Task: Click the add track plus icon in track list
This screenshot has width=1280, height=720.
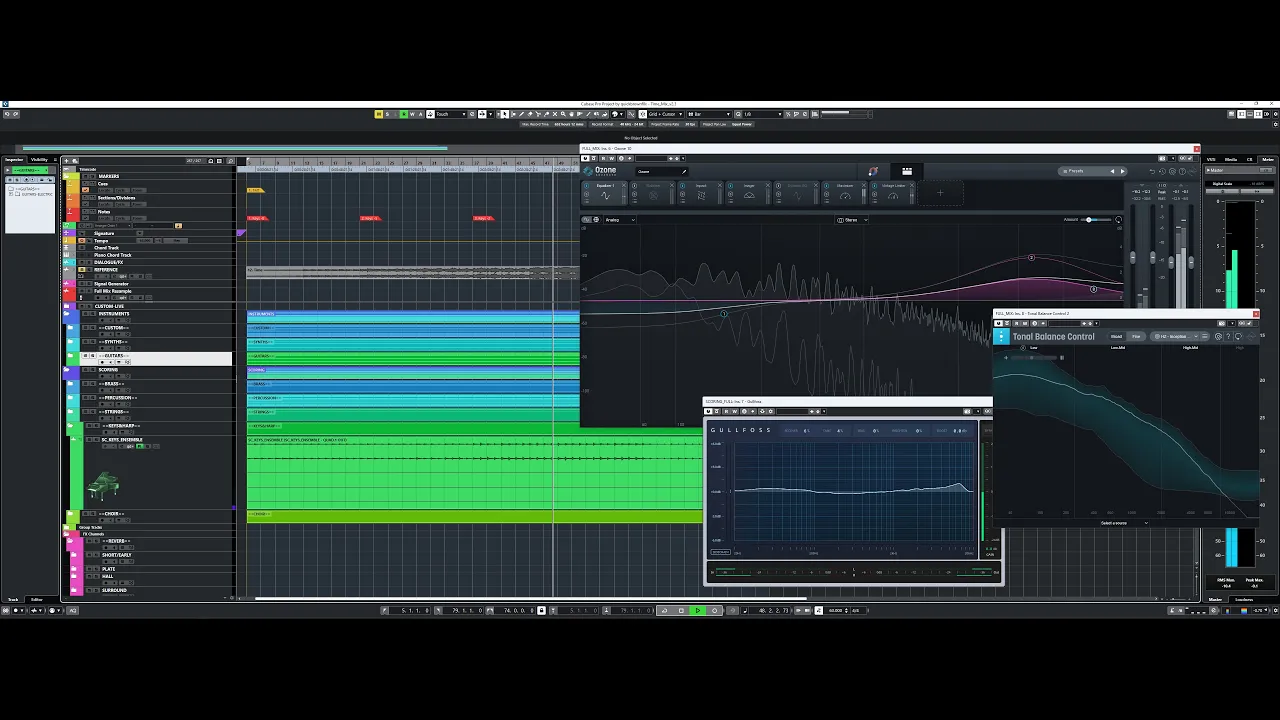Action: coord(66,161)
